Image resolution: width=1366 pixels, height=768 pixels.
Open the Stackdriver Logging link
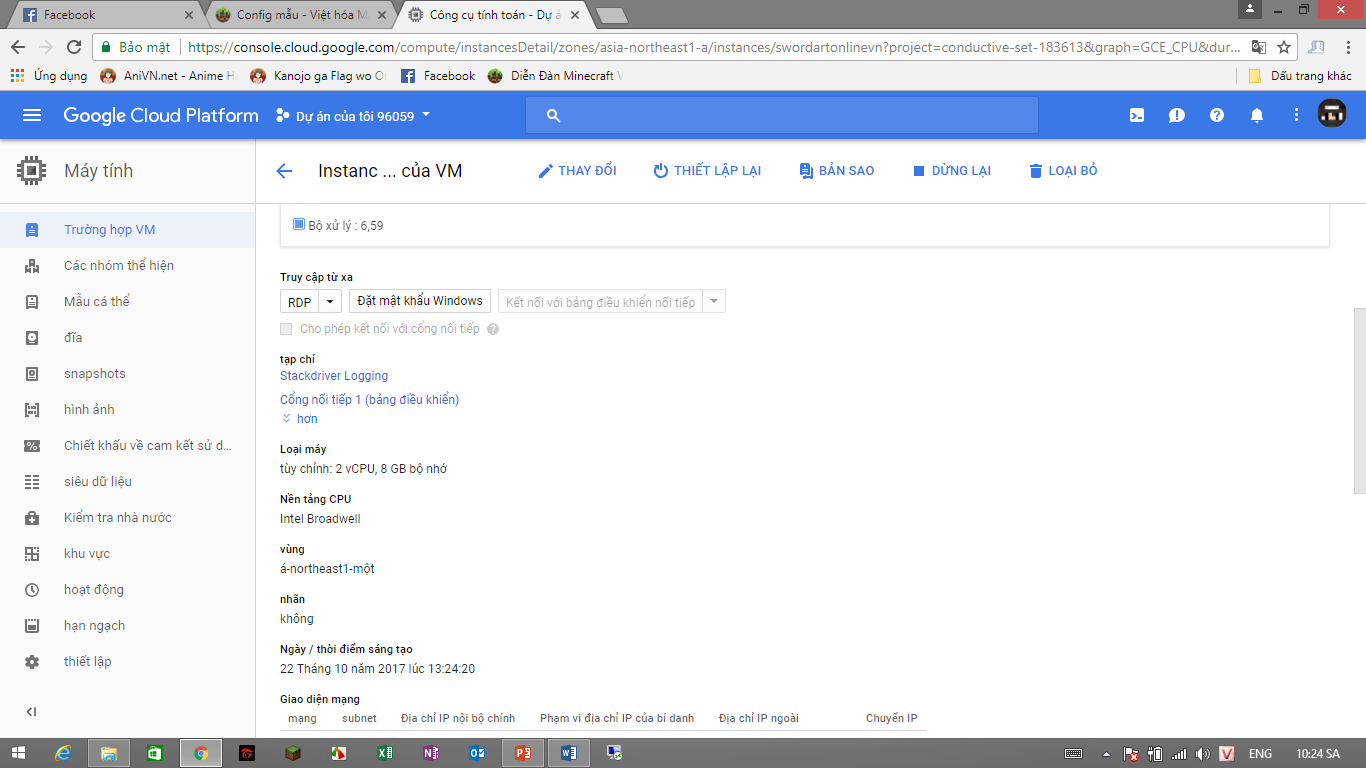(334, 376)
